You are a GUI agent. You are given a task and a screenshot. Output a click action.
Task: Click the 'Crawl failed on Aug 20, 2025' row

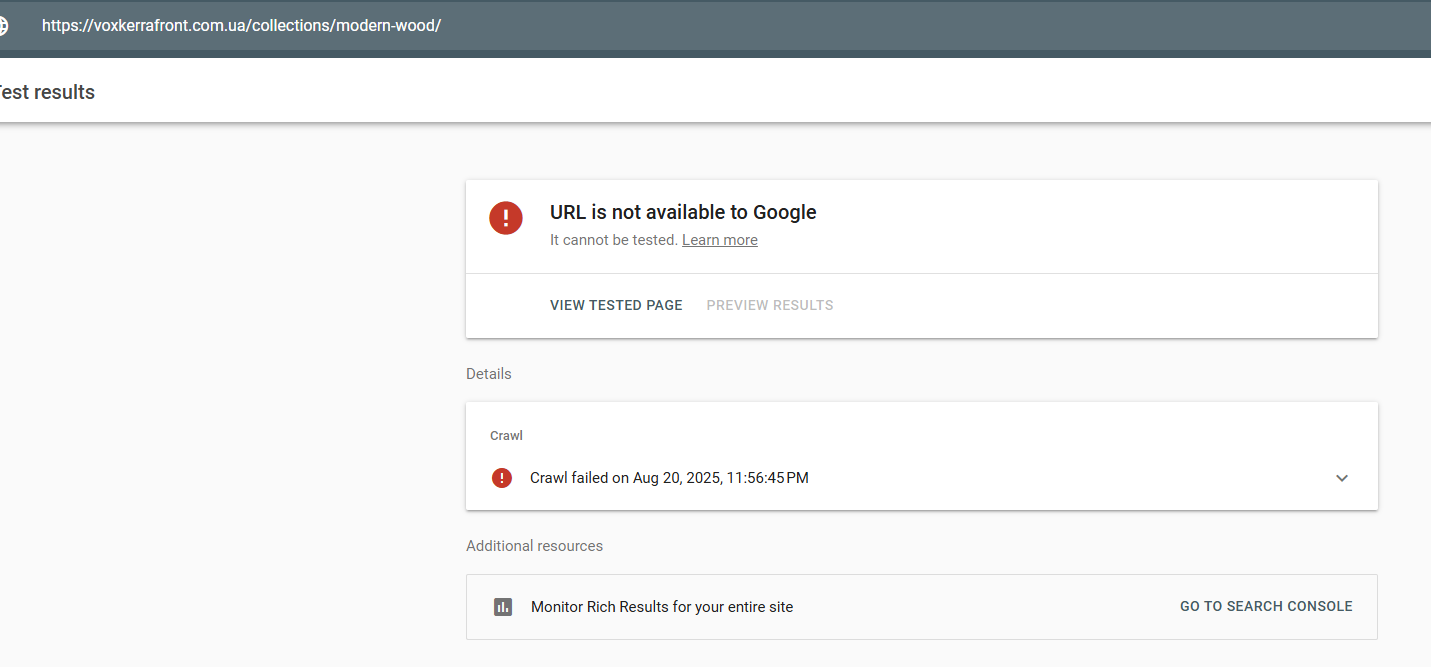click(922, 478)
